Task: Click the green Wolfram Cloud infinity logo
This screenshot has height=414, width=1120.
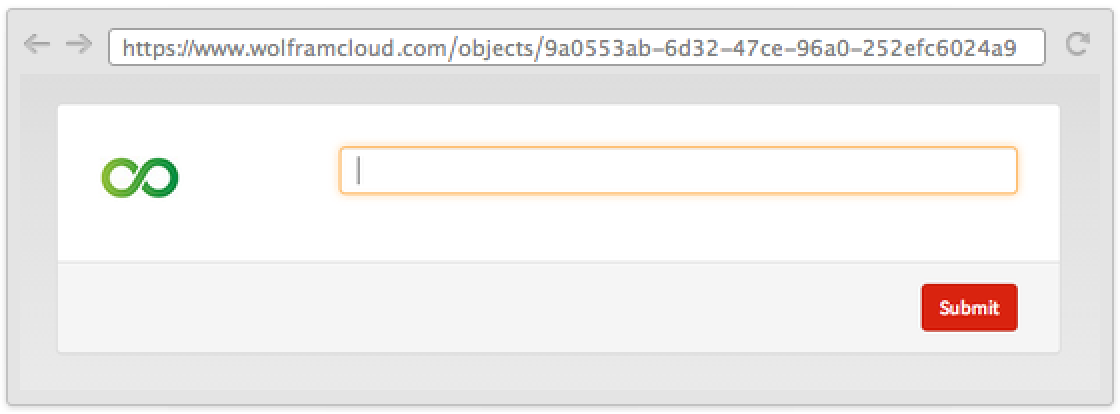Action: coord(139,177)
